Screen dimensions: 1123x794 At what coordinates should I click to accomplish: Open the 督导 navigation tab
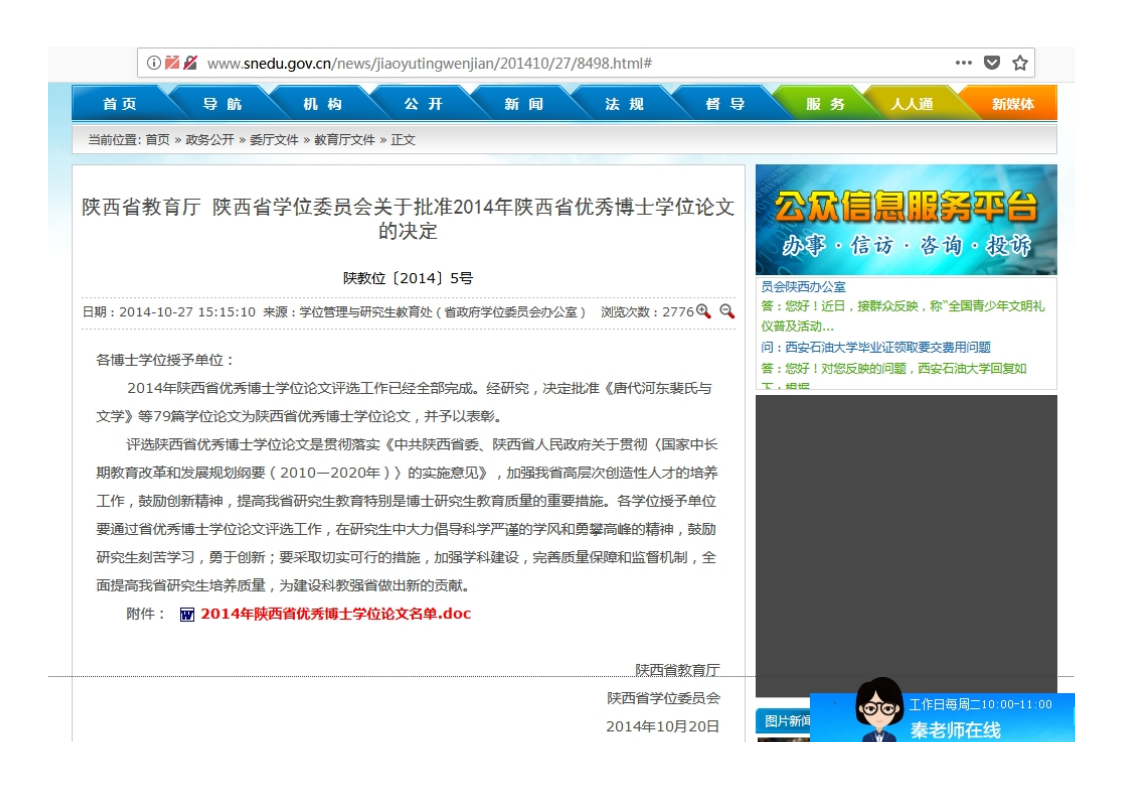click(725, 104)
